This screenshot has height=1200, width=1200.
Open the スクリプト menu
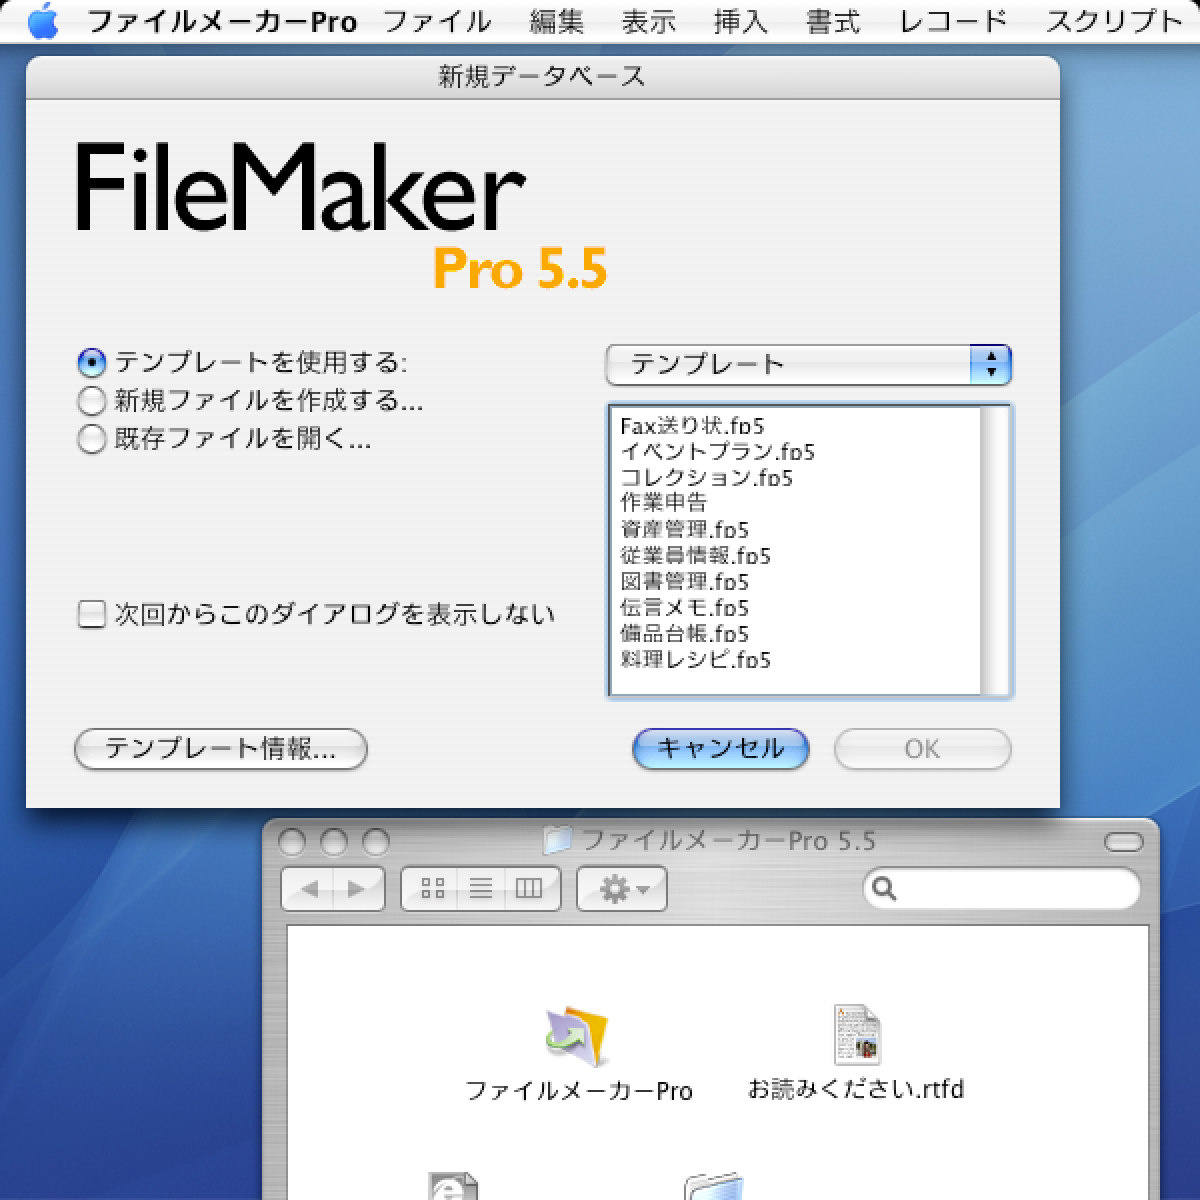point(1114,22)
